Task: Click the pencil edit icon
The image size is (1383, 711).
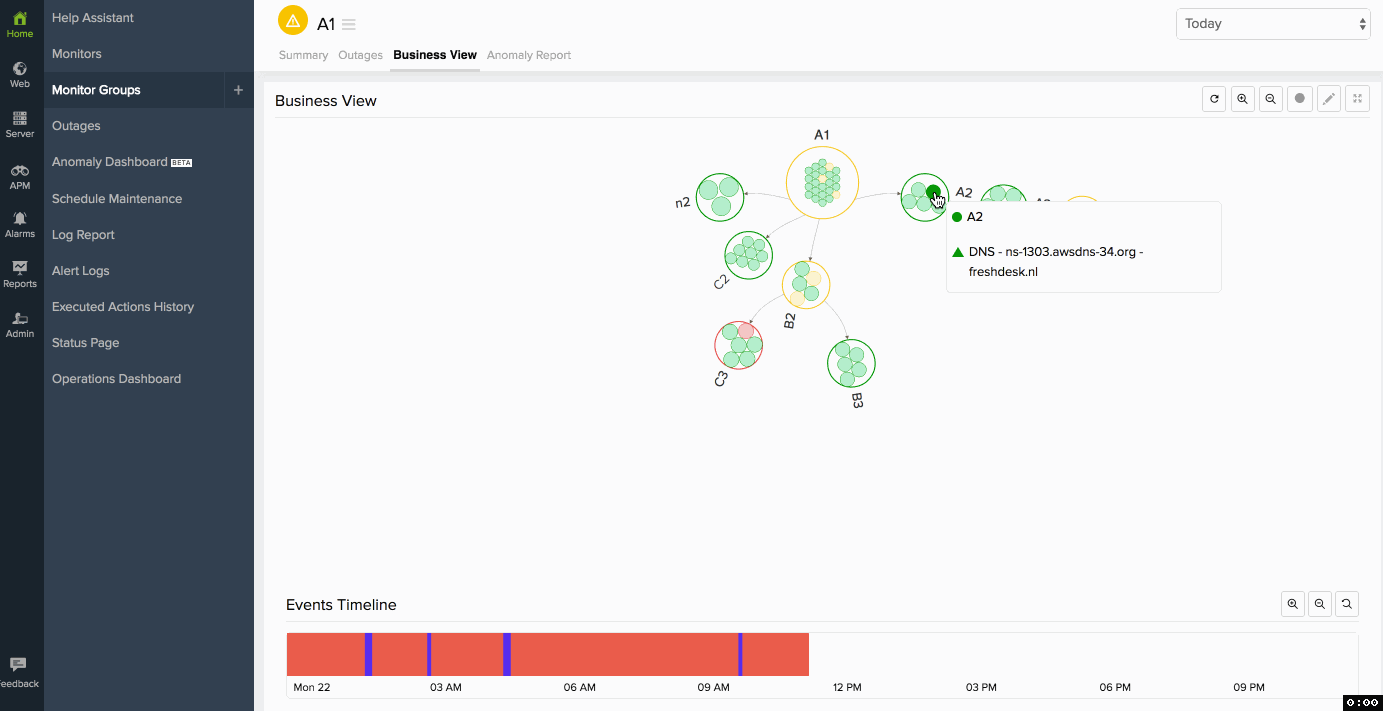Action: click(x=1328, y=99)
